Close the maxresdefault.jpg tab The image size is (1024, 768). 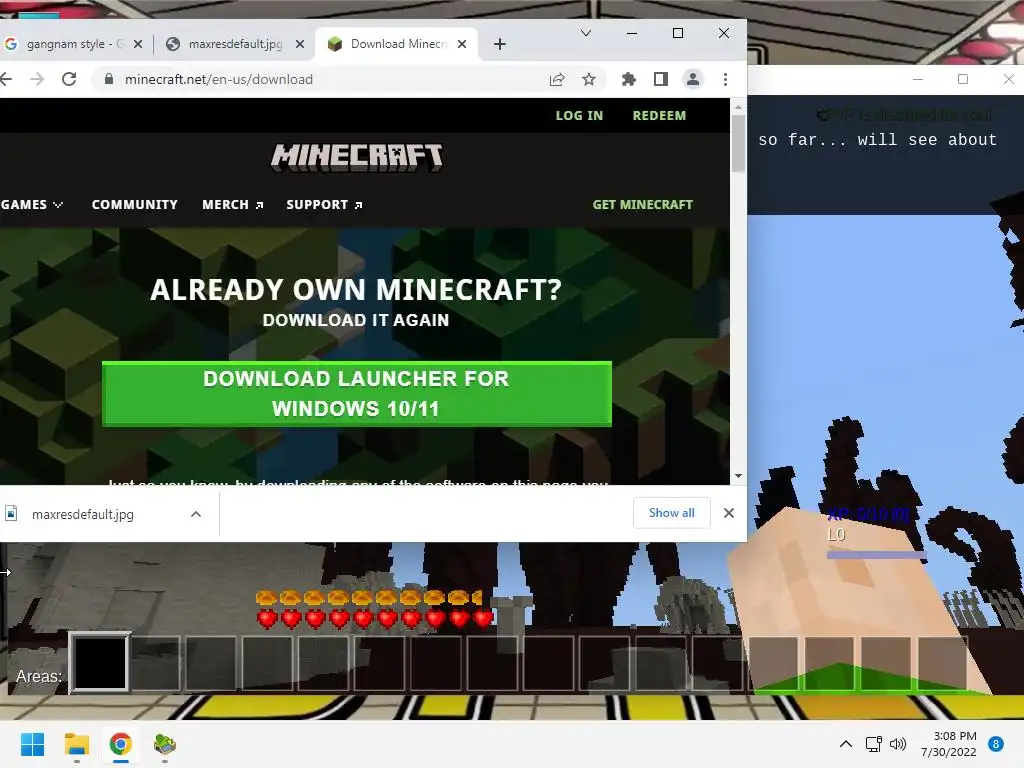point(300,44)
